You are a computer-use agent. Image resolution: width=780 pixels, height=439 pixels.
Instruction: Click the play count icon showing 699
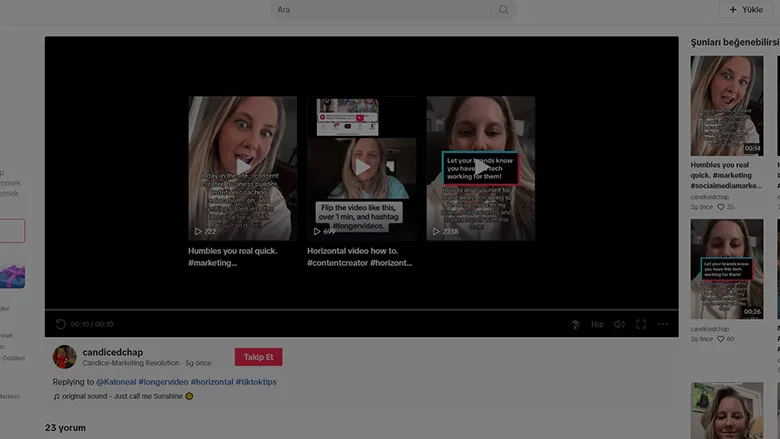click(x=317, y=231)
